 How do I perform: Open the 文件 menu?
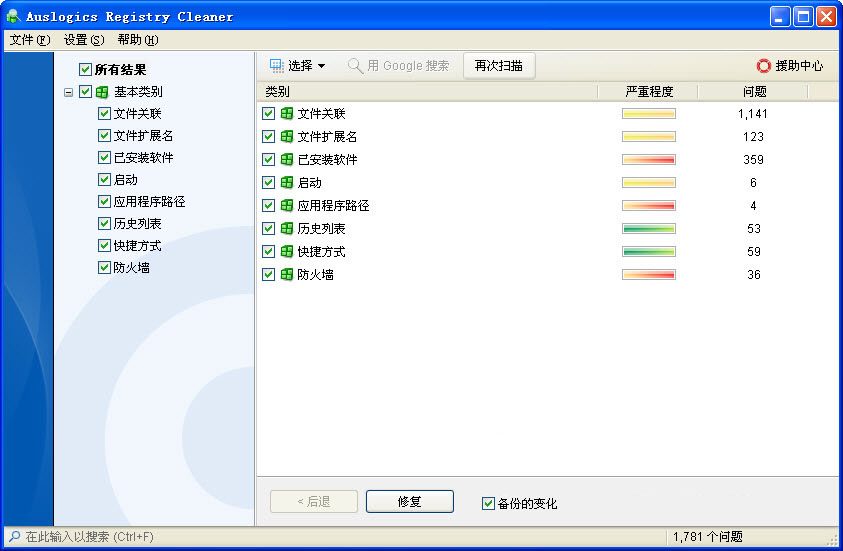tap(29, 40)
